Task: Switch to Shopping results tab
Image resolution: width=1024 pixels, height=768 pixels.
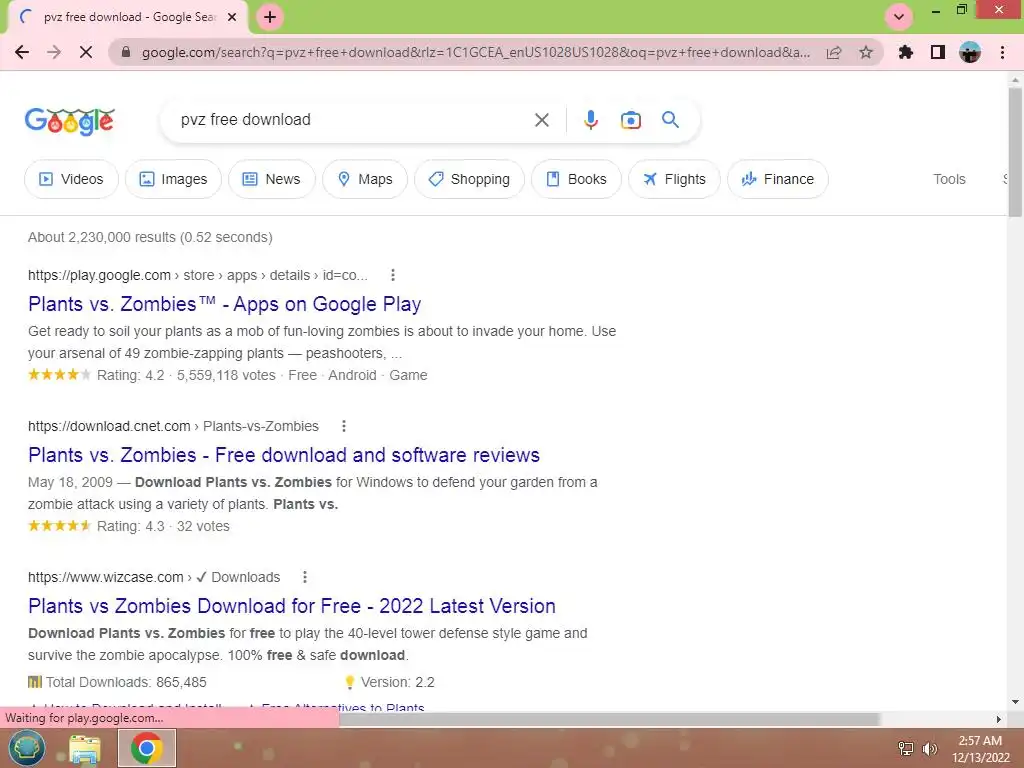Action: tap(469, 179)
